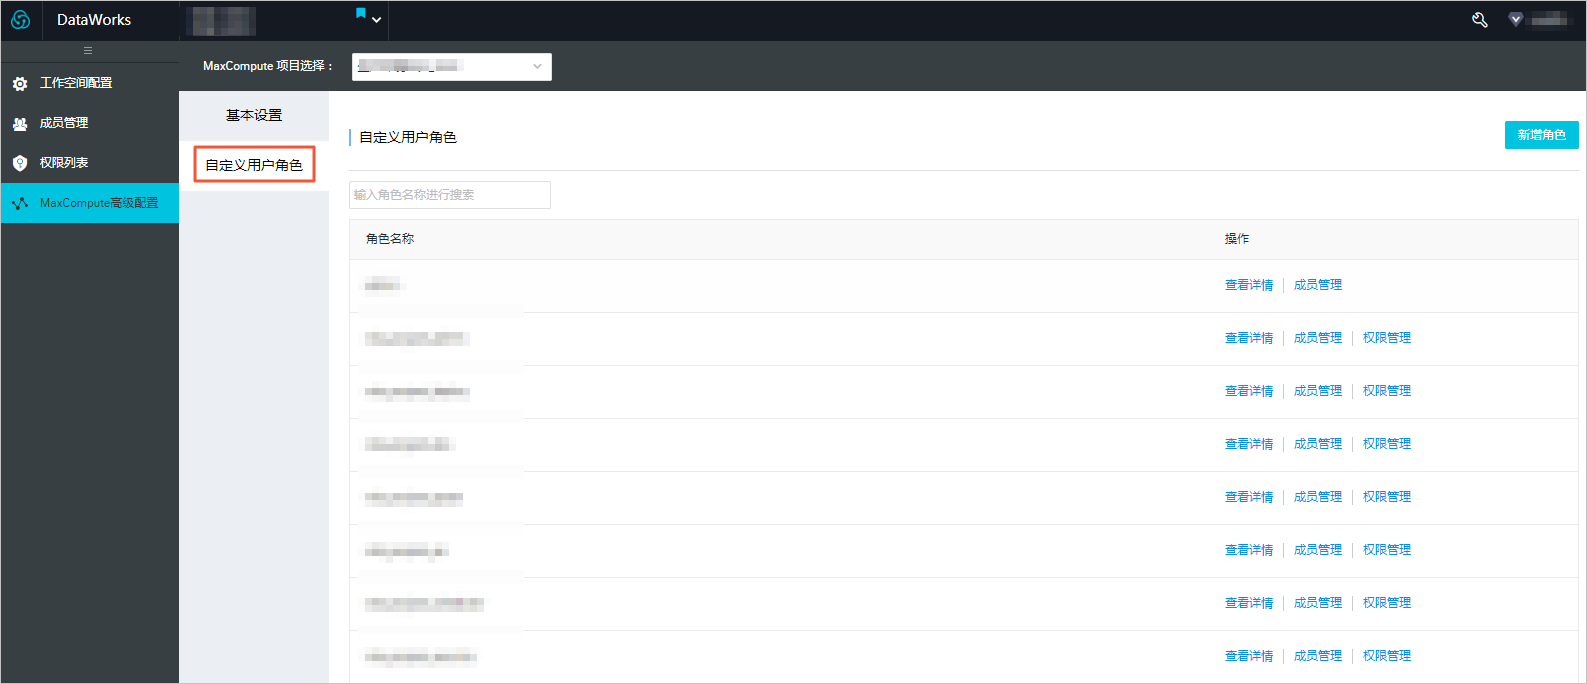Screen dimensions: 1587x684
Task: Click the 自定义用户角色 section heading
Action: coord(408,137)
